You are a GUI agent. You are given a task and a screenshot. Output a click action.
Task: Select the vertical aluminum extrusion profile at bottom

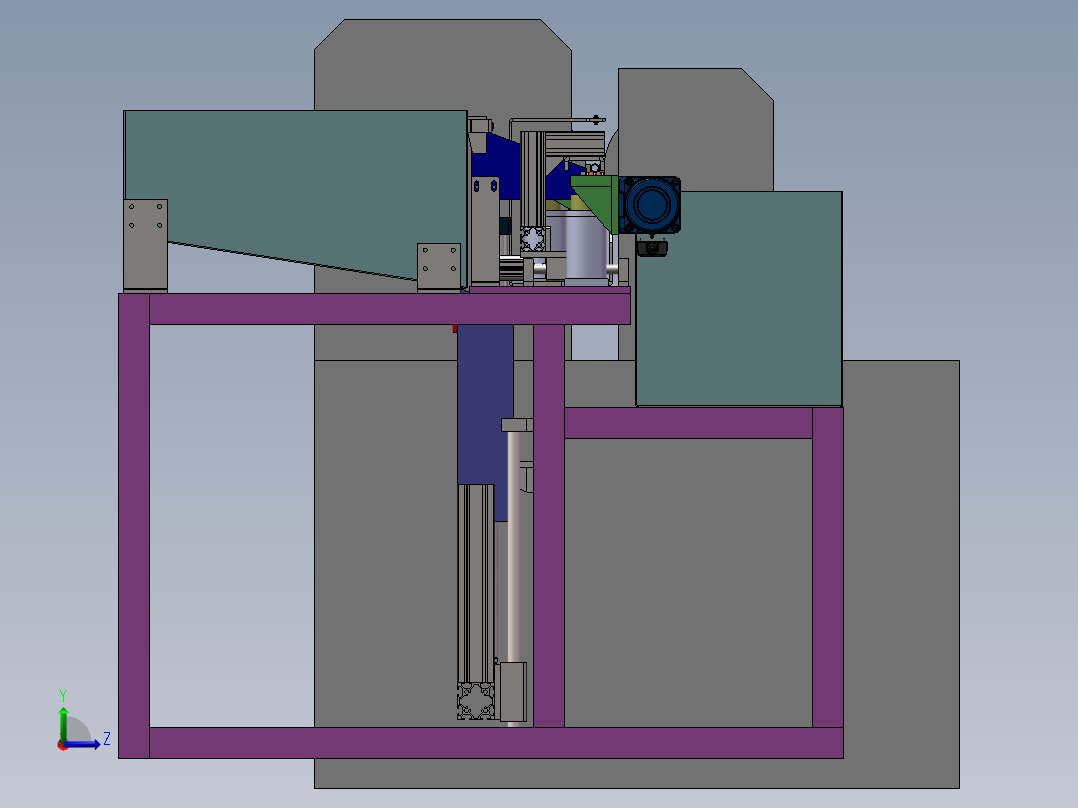(x=476, y=585)
